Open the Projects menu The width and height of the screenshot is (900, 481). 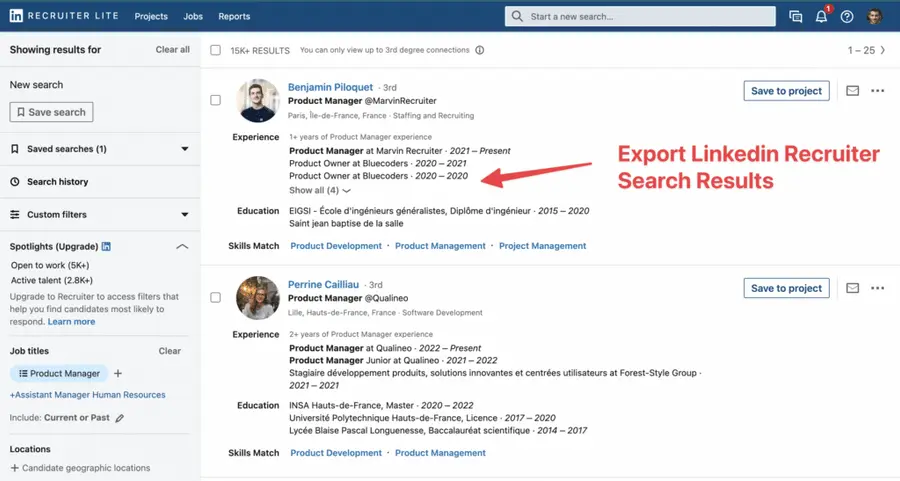151,17
